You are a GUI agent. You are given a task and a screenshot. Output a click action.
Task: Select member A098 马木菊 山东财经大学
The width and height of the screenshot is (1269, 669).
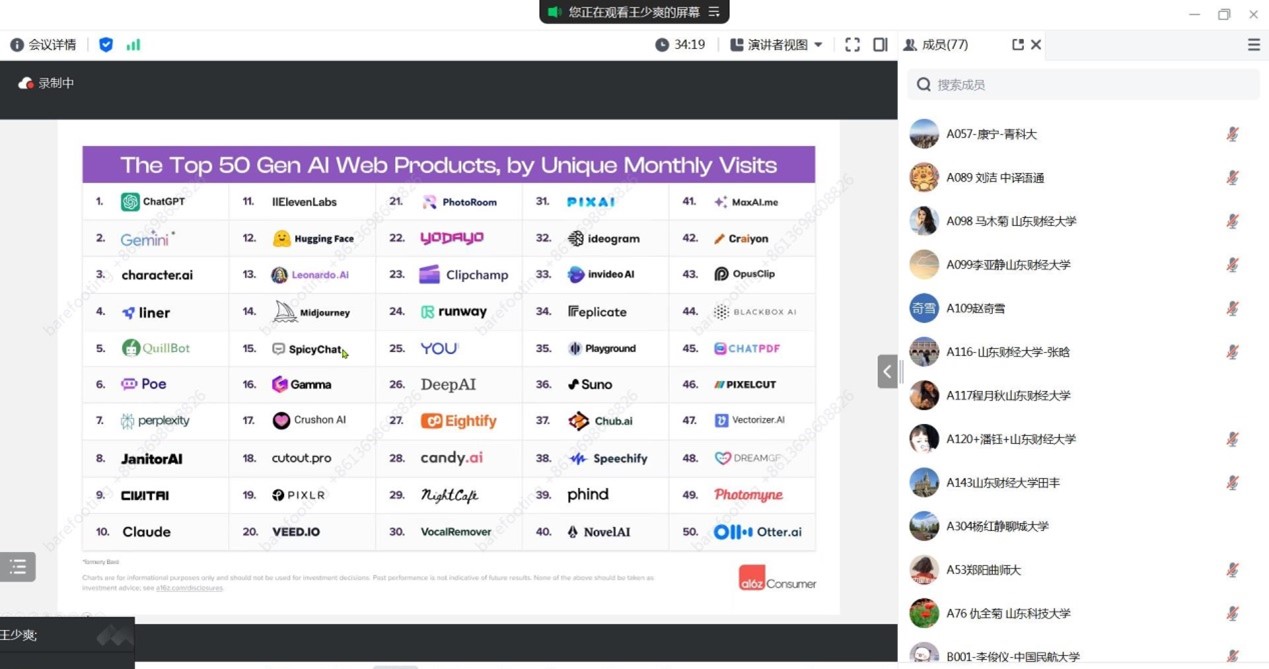[1010, 221]
